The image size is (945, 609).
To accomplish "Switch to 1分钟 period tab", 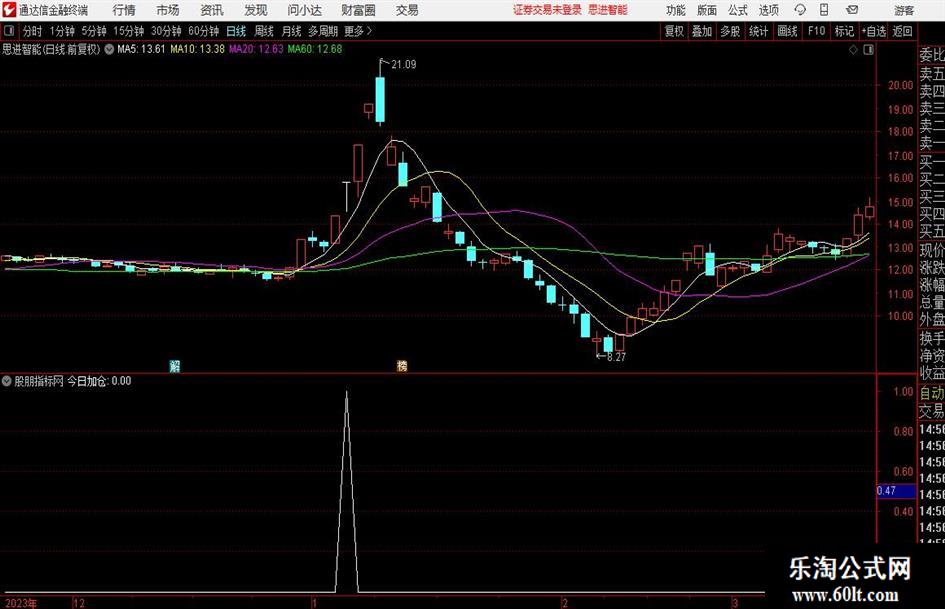I will [x=62, y=31].
